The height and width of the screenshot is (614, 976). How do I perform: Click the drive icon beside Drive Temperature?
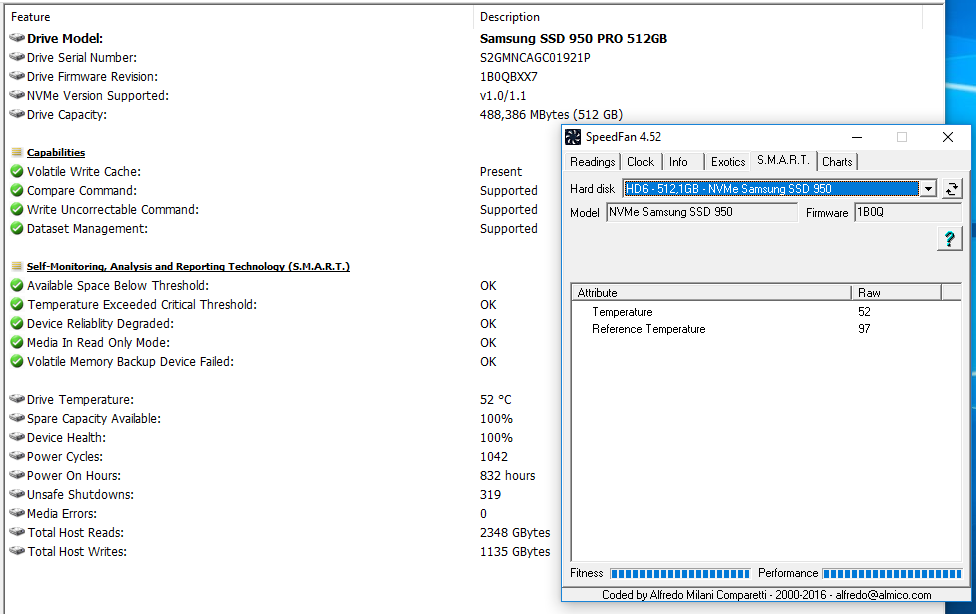(17, 399)
